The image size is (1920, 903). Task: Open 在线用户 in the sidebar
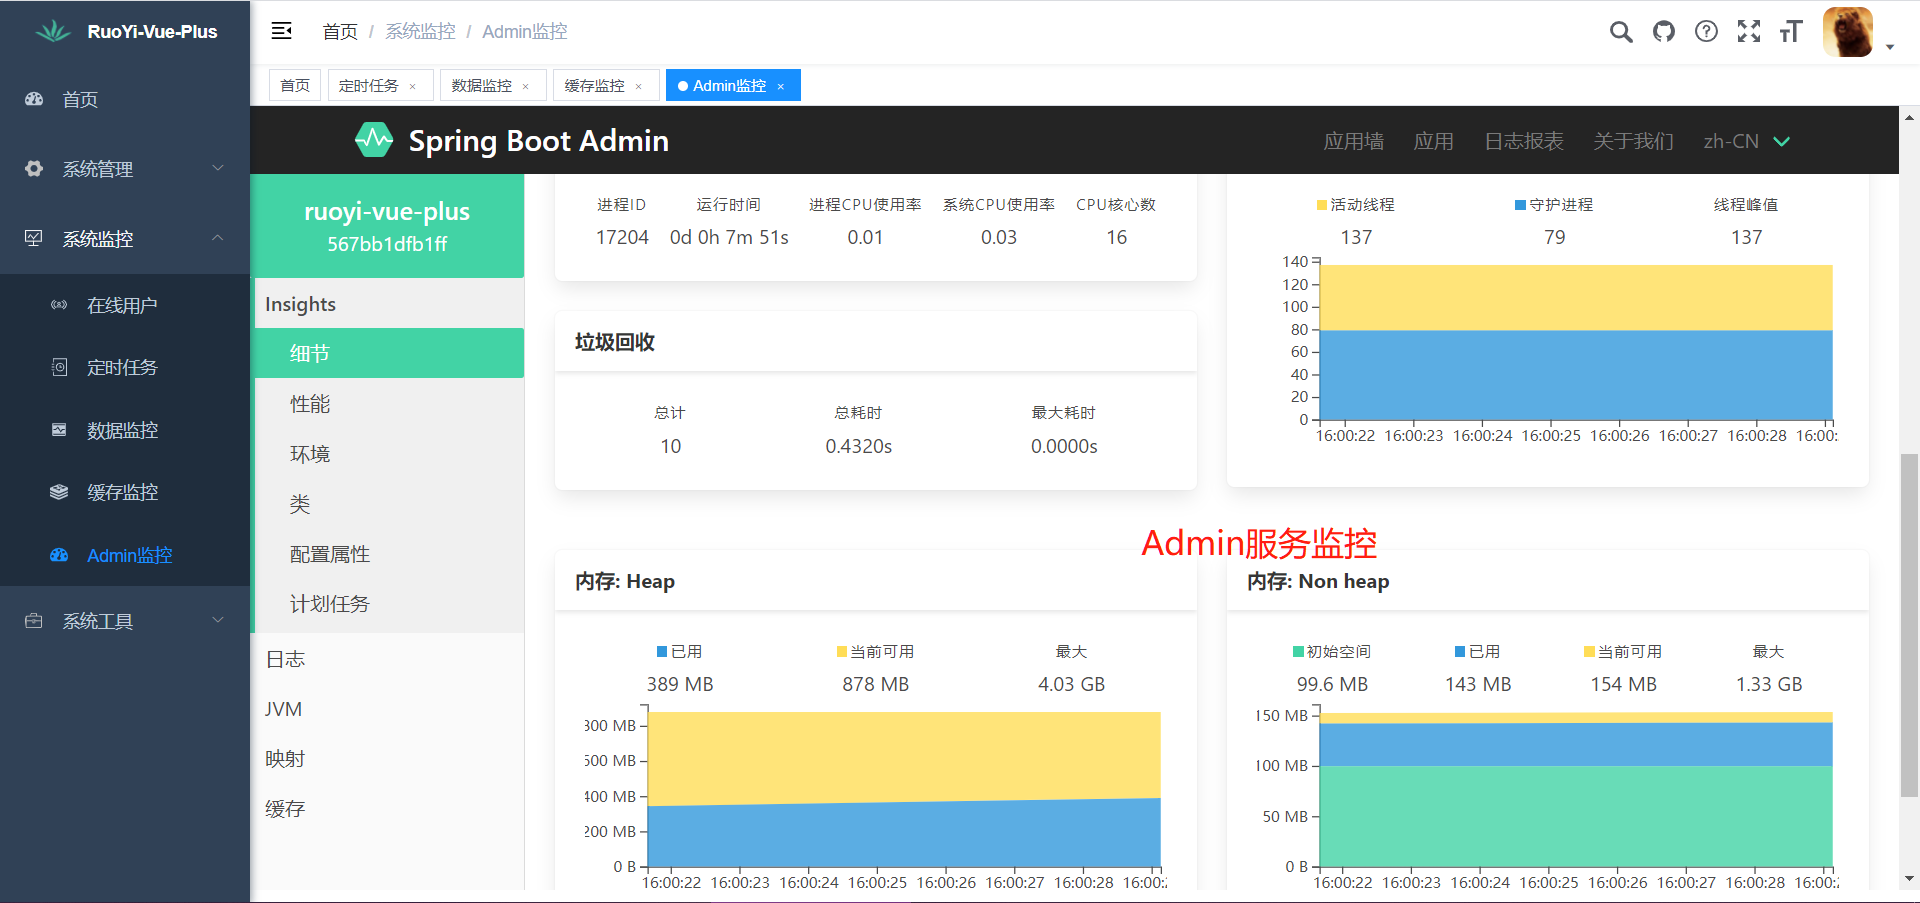tap(122, 305)
